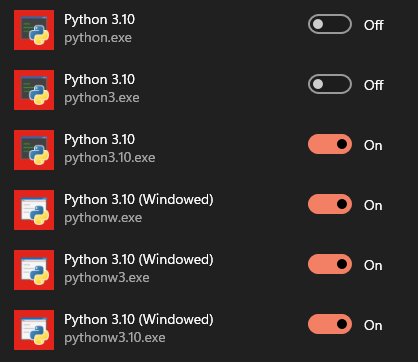Image resolution: width=418 pixels, height=362 pixels.
Task: Click the Python 3.10 (Windowed) title above pythonw3.exe
Action: coord(139,260)
